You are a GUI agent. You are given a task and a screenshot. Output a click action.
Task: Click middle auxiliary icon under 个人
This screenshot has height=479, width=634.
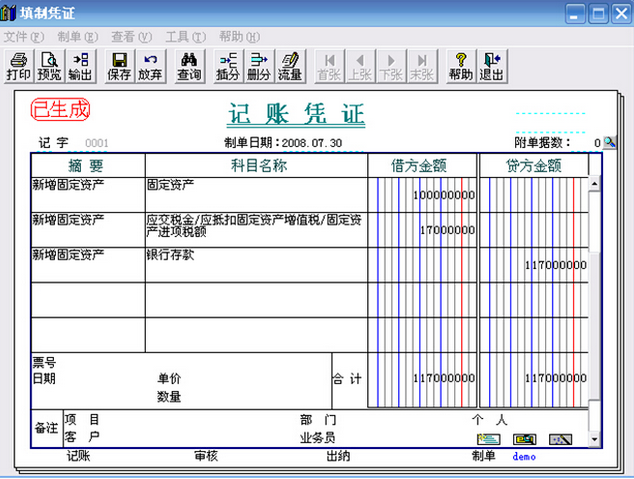click(524, 439)
